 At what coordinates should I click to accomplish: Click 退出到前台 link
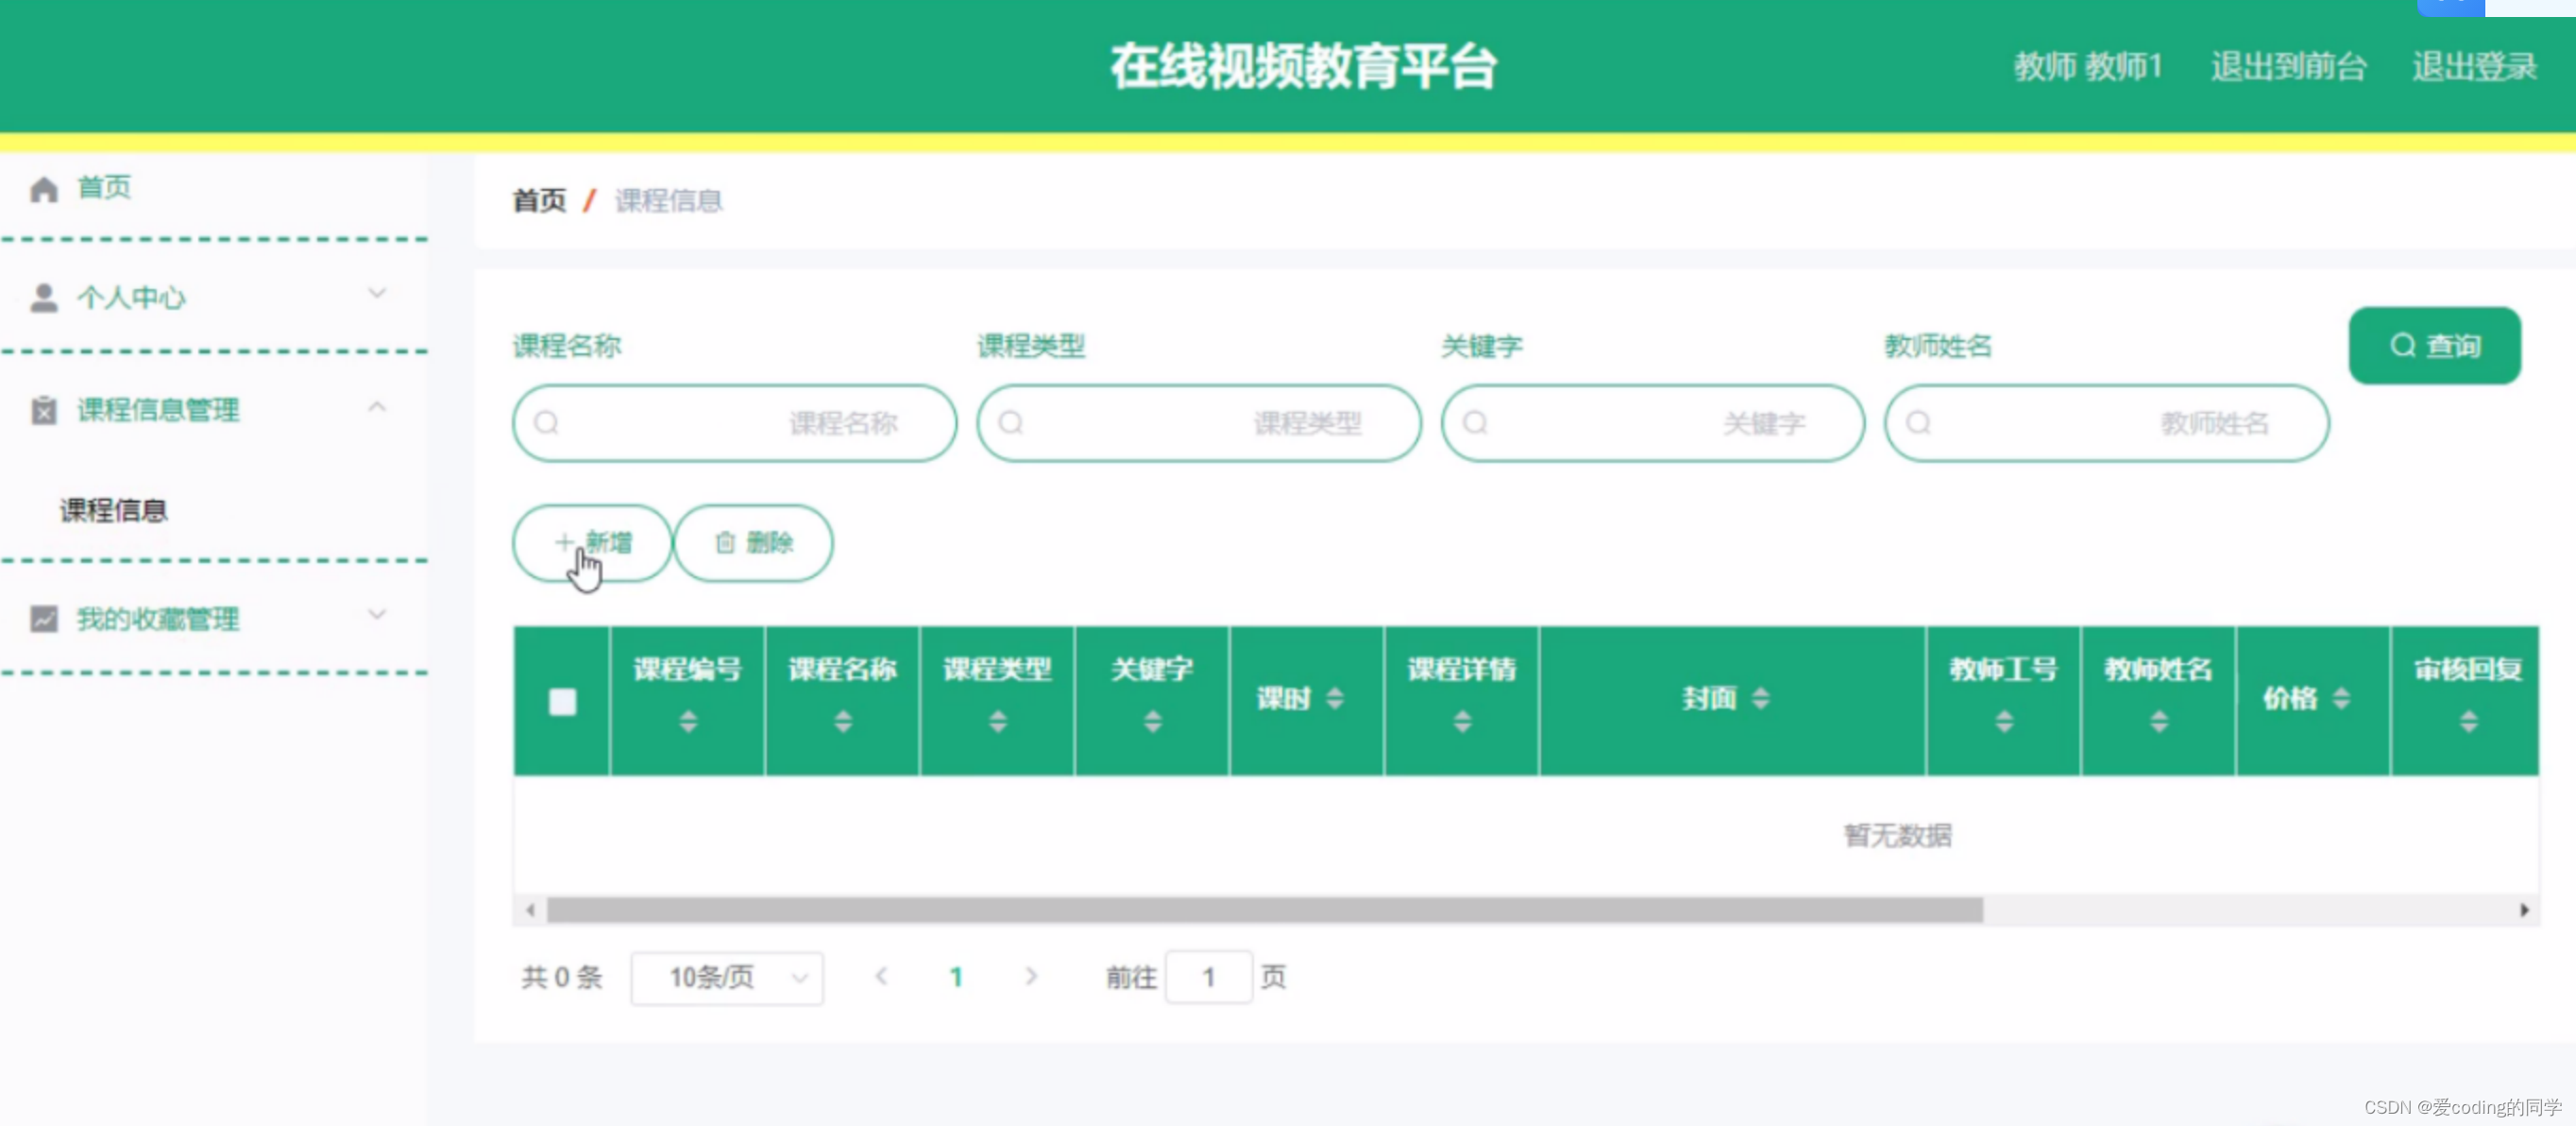(2288, 67)
